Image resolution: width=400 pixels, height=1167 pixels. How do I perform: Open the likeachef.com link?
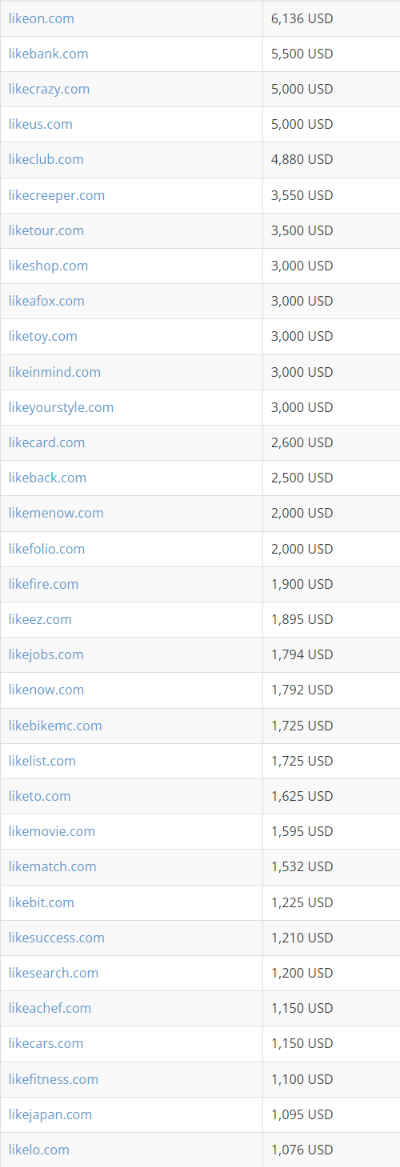pos(50,1008)
